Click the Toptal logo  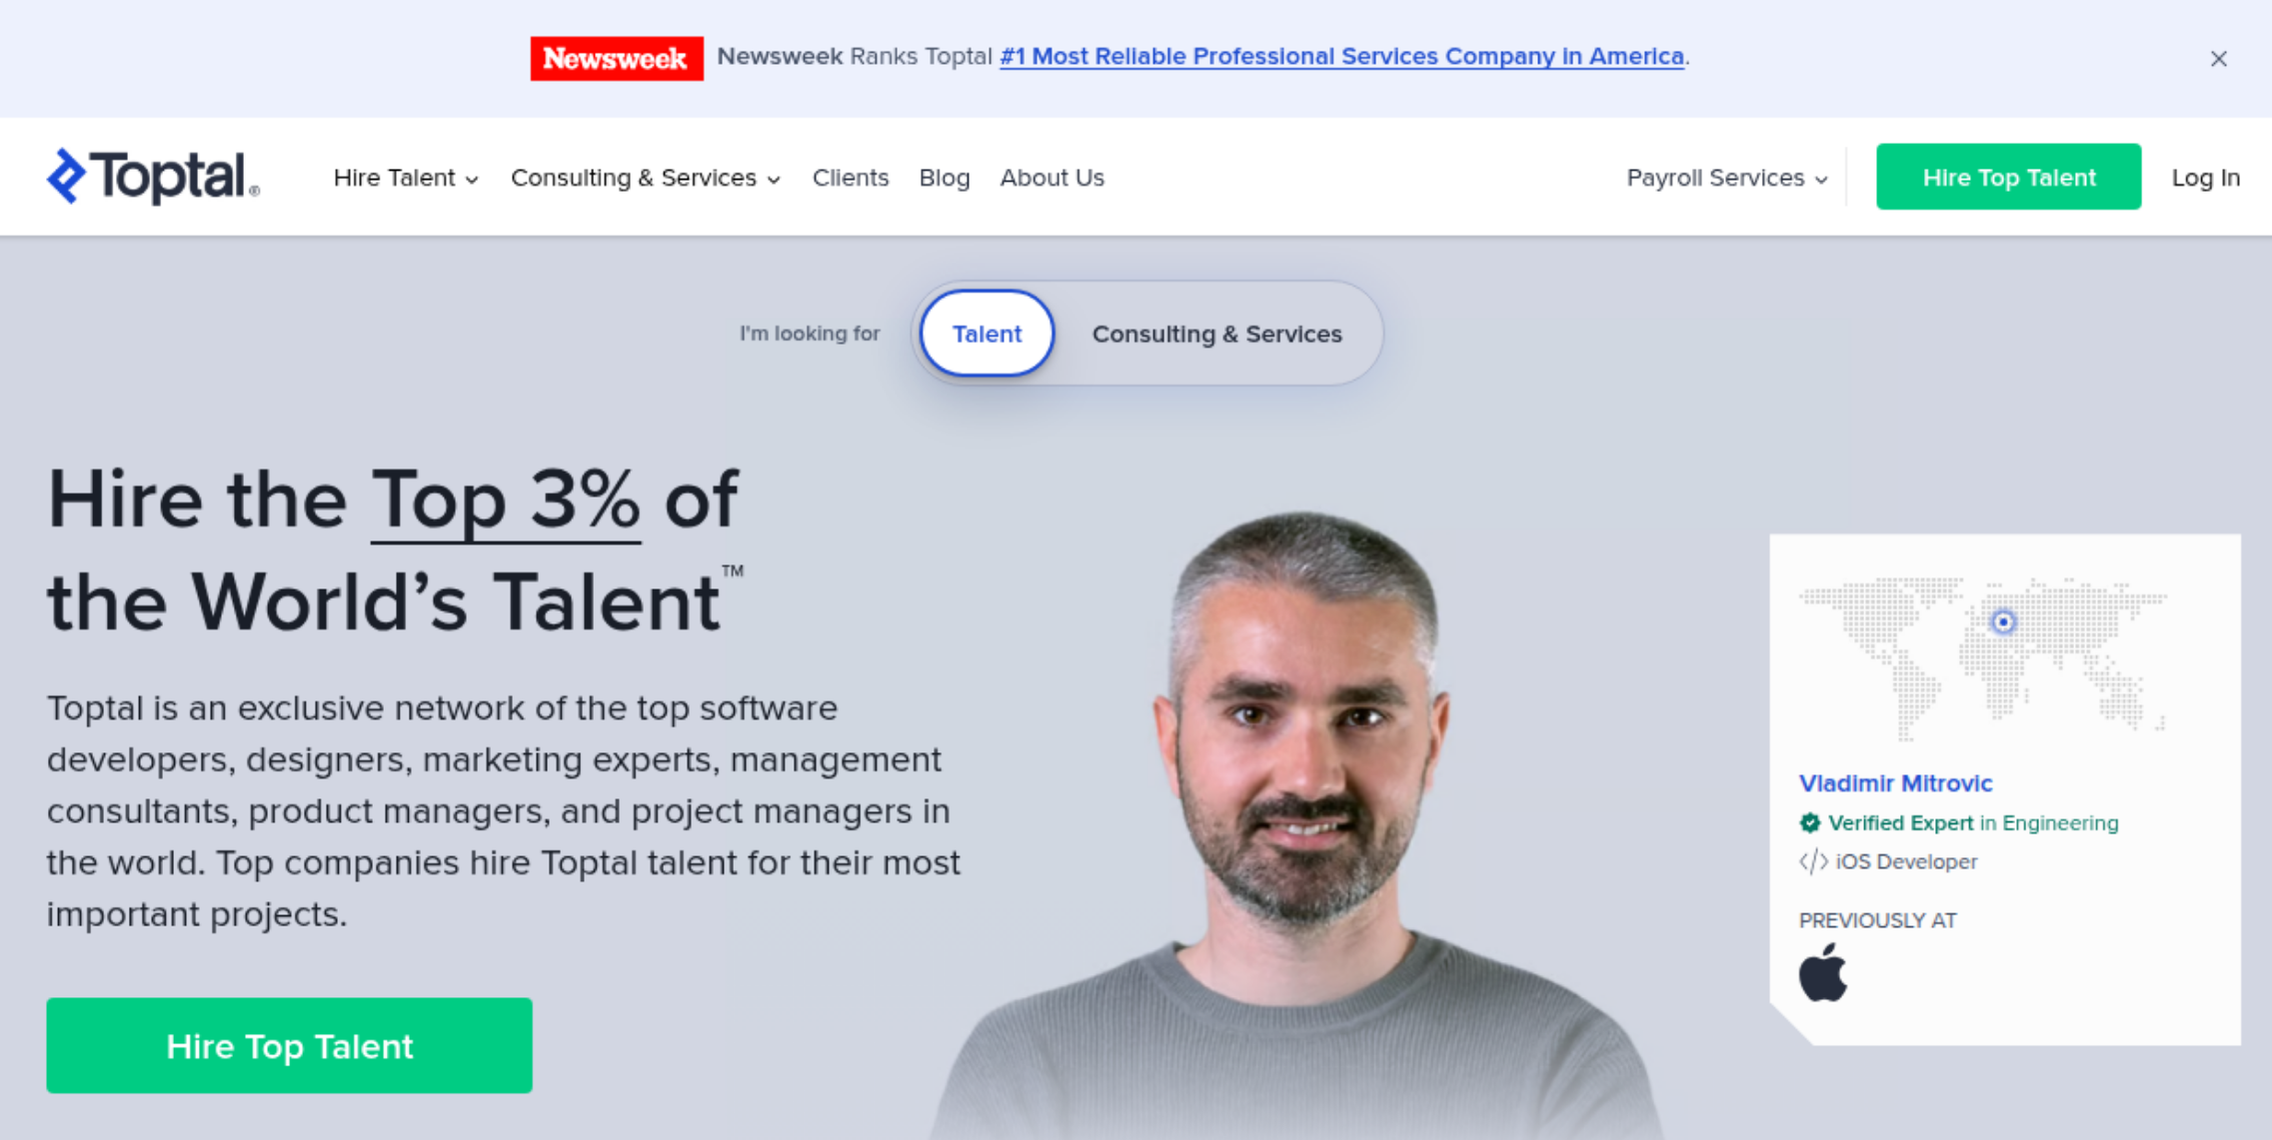coord(153,177)
